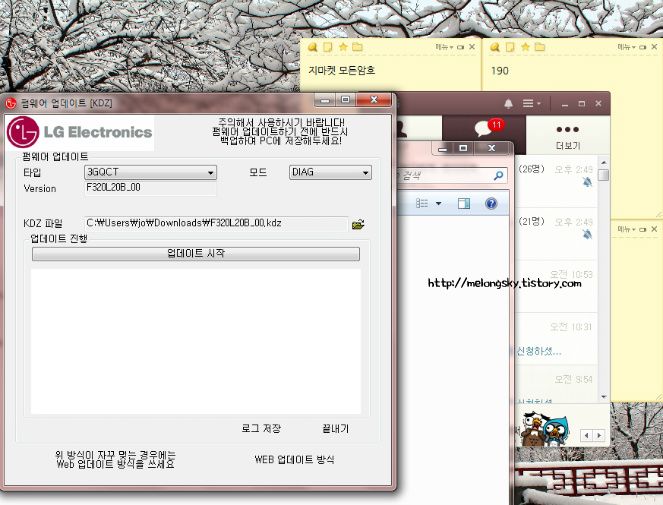Click 지마켓 모든암호 note text
This screenshot has height=505, width=663.
(342, 70)
